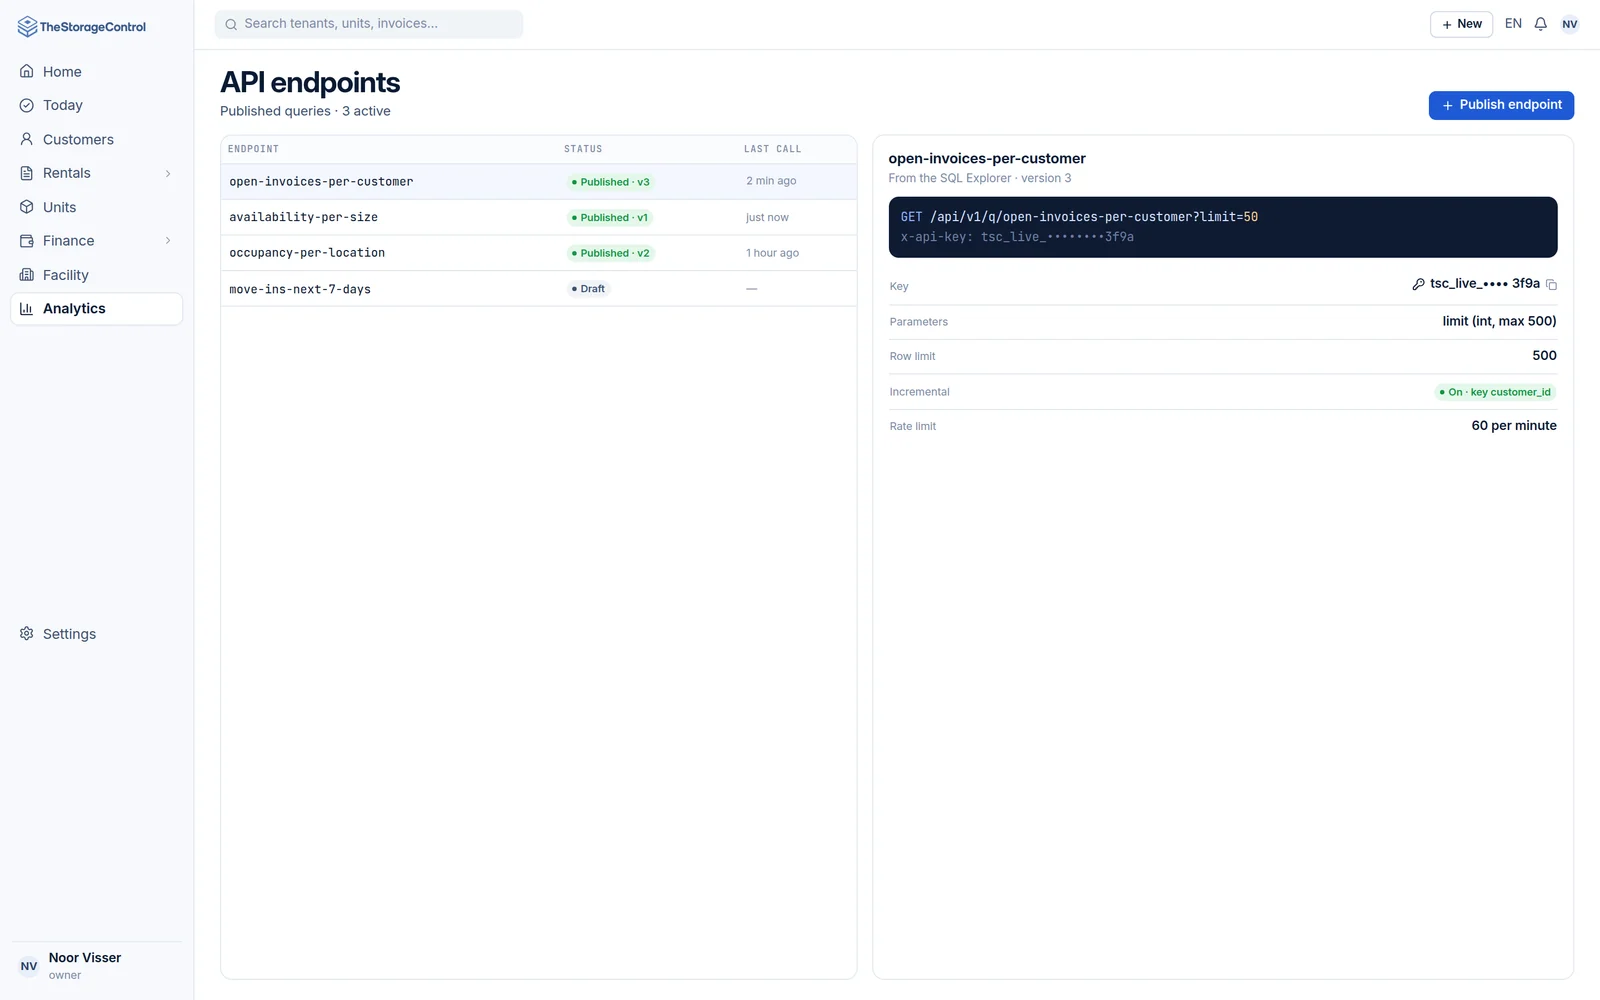Select the availability-per-size endpoint
Viewport: 1600px width, 1000px height.
click(x=539, y=217)
